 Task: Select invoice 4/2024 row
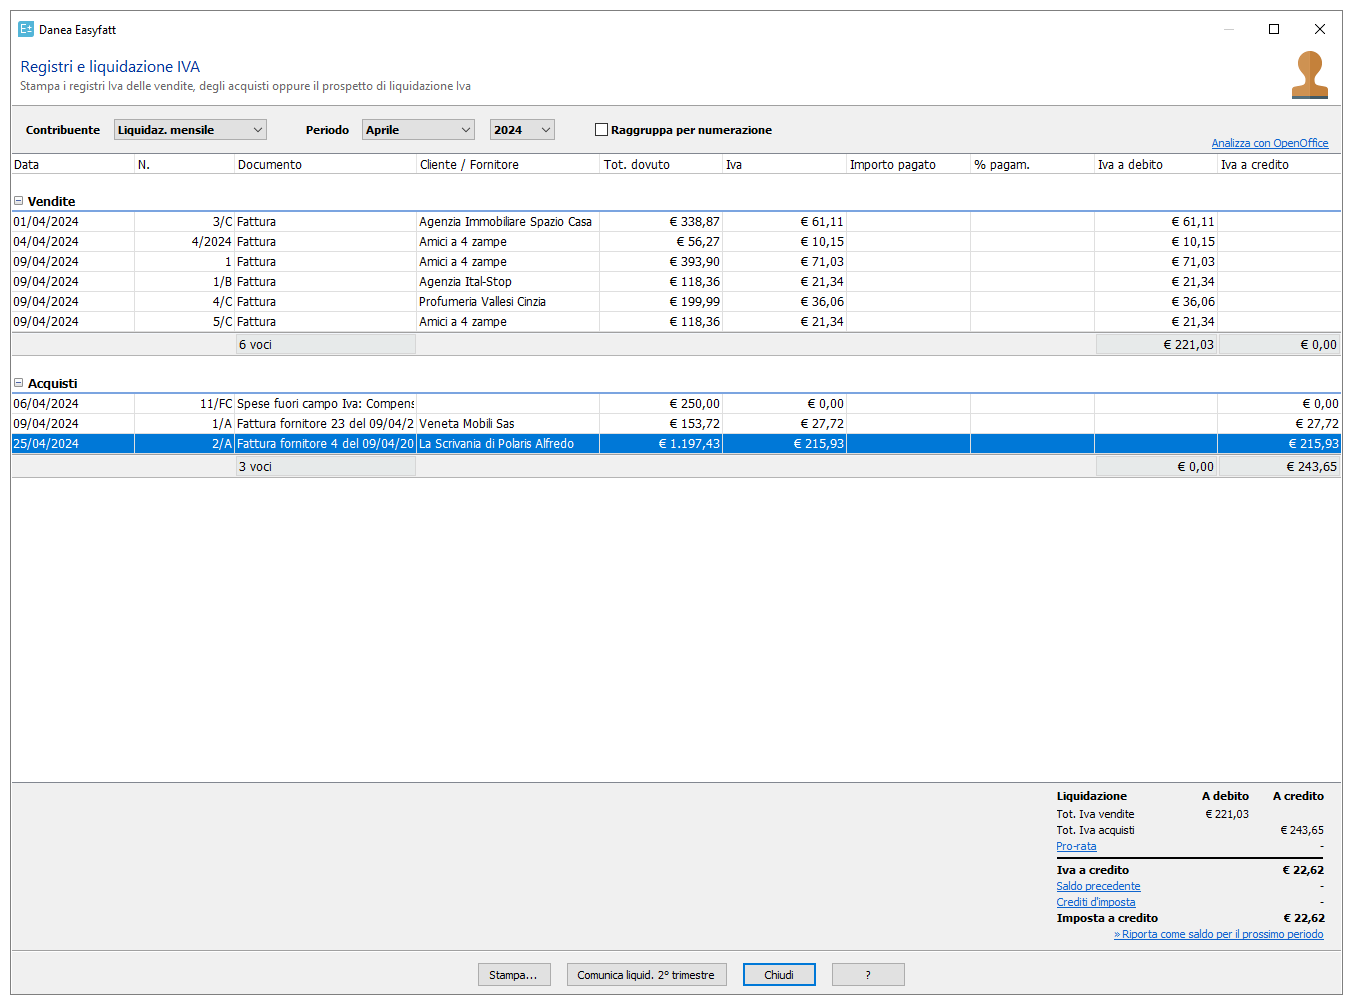pos(676,242)
